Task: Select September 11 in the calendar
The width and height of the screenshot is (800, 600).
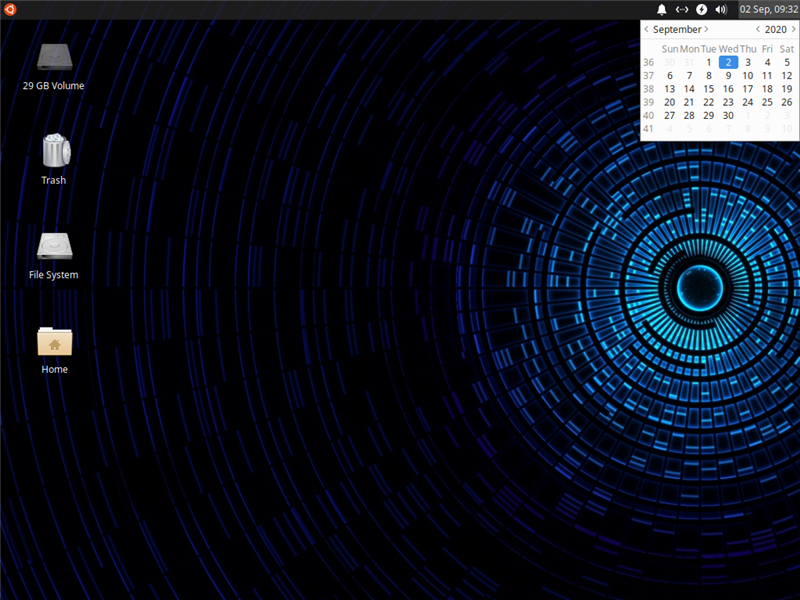Action: (x=767, y=76)
